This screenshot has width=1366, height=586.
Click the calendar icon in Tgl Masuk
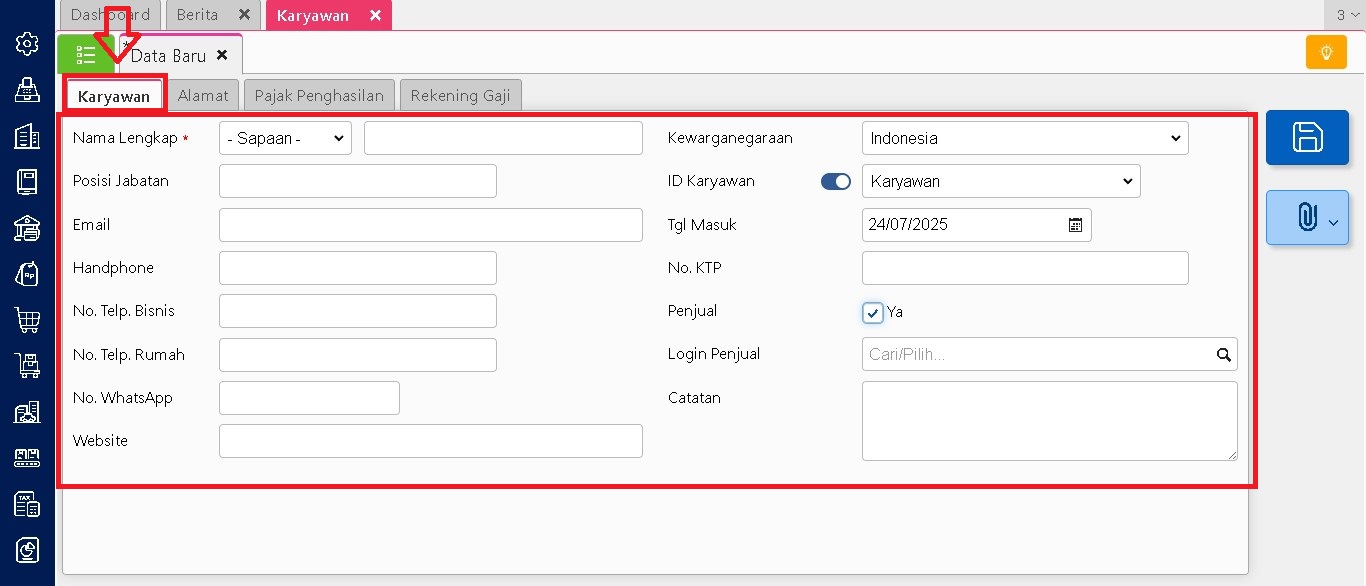point(1075,225)
